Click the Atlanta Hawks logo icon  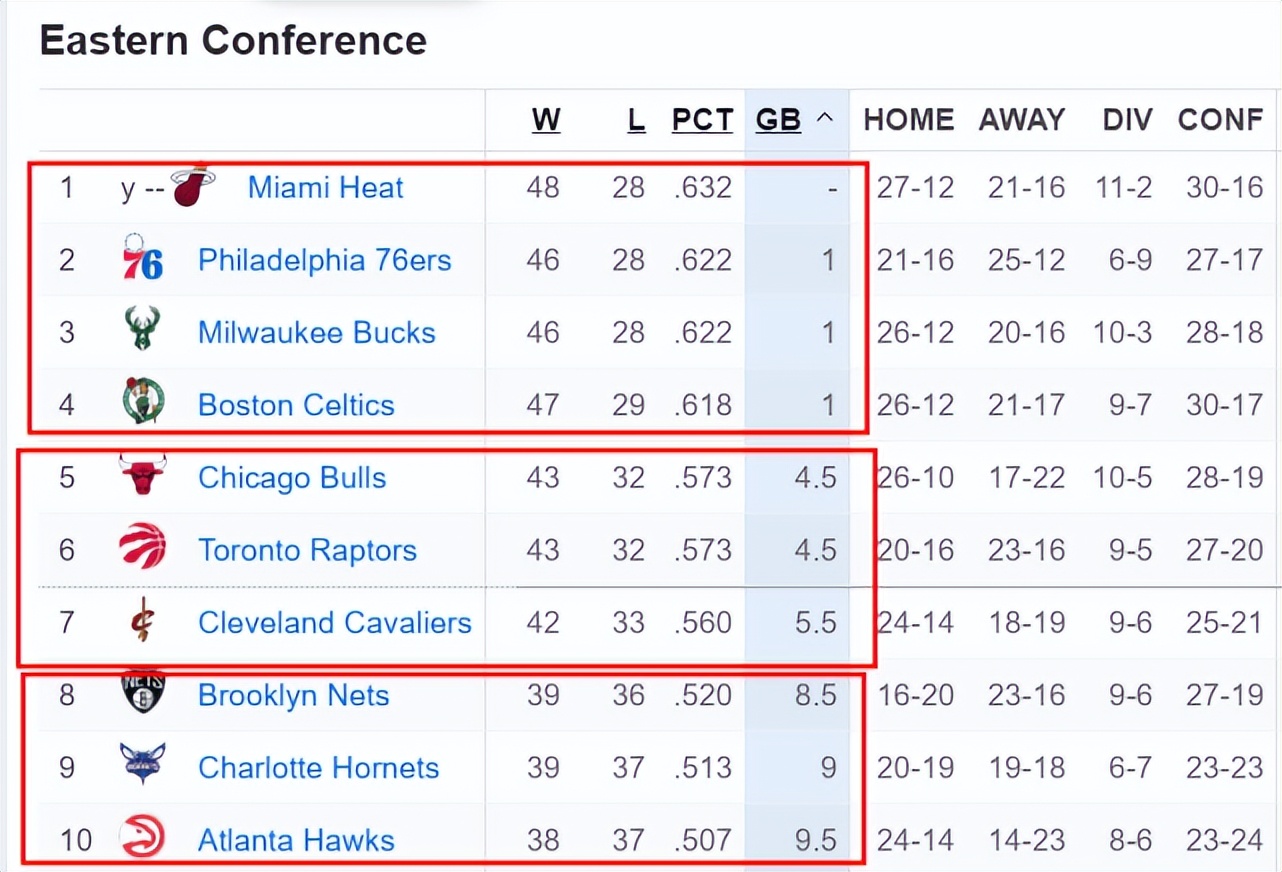(x=142, y=838)
